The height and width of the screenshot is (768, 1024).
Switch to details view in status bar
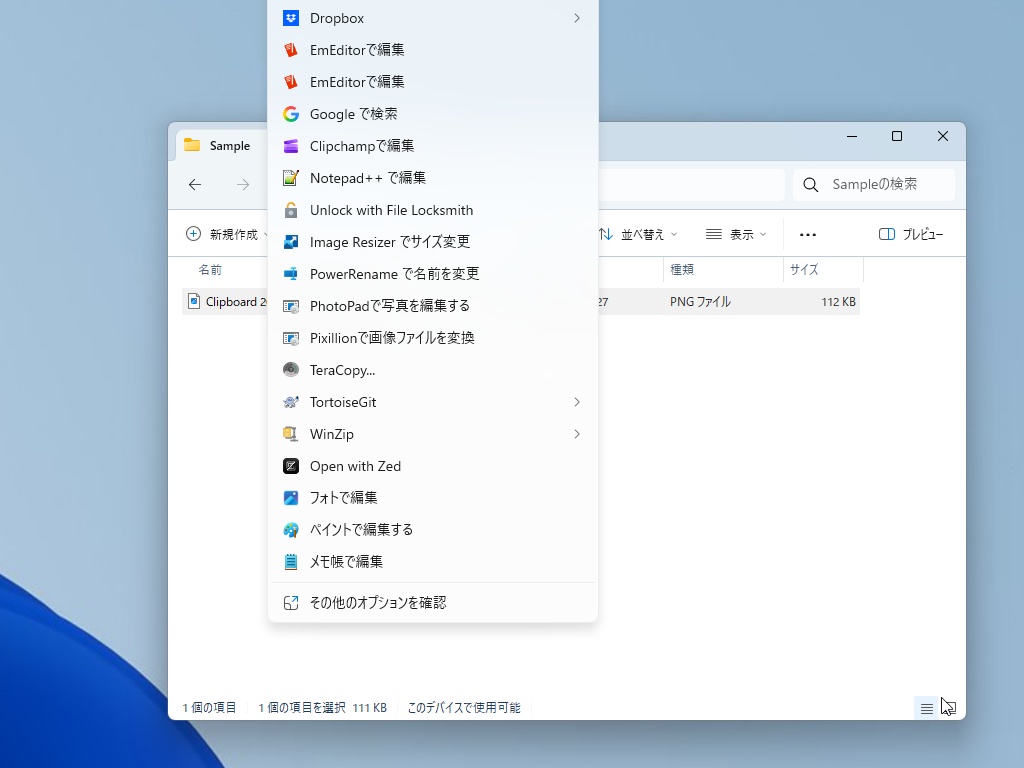pos(926,709)
